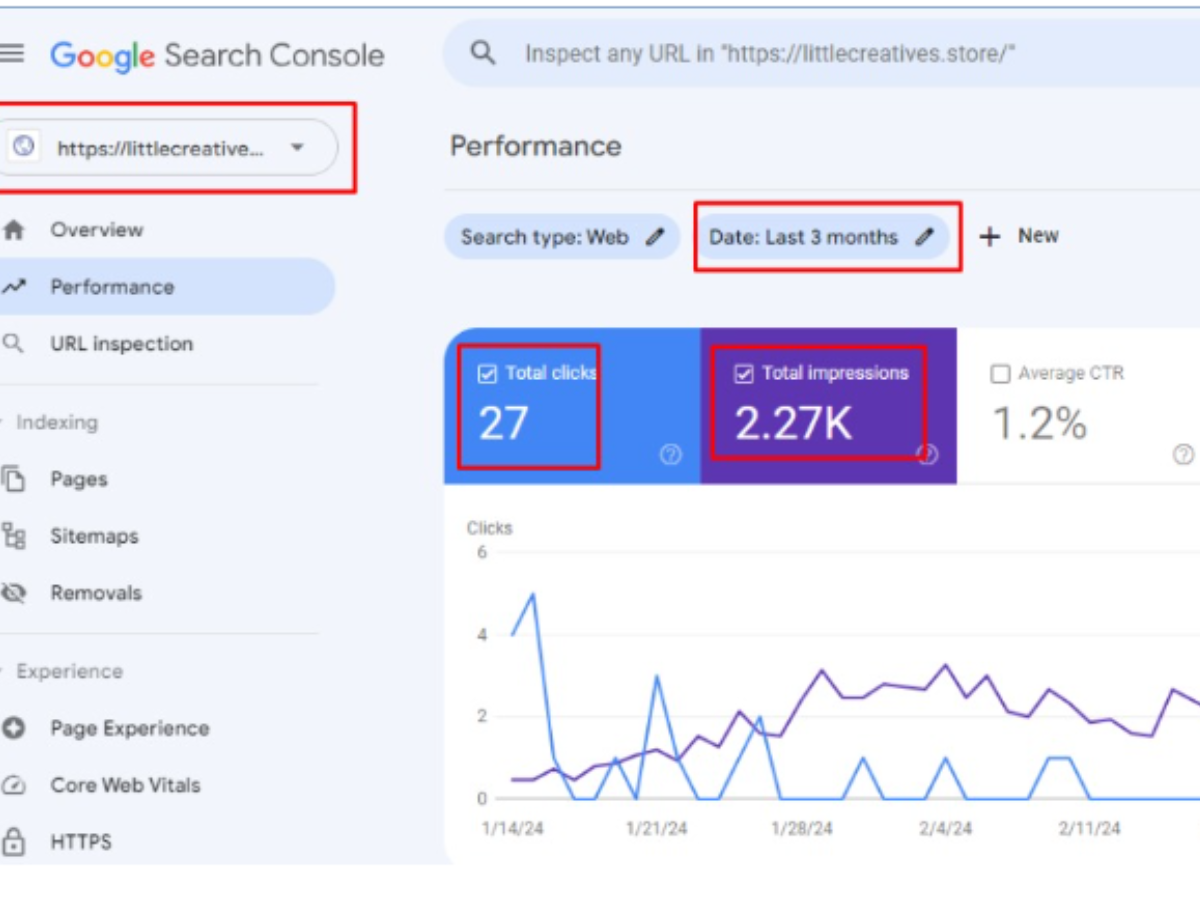Add a New filter
This screenshot has width=1200, height=900.
tap(1020, 236)
